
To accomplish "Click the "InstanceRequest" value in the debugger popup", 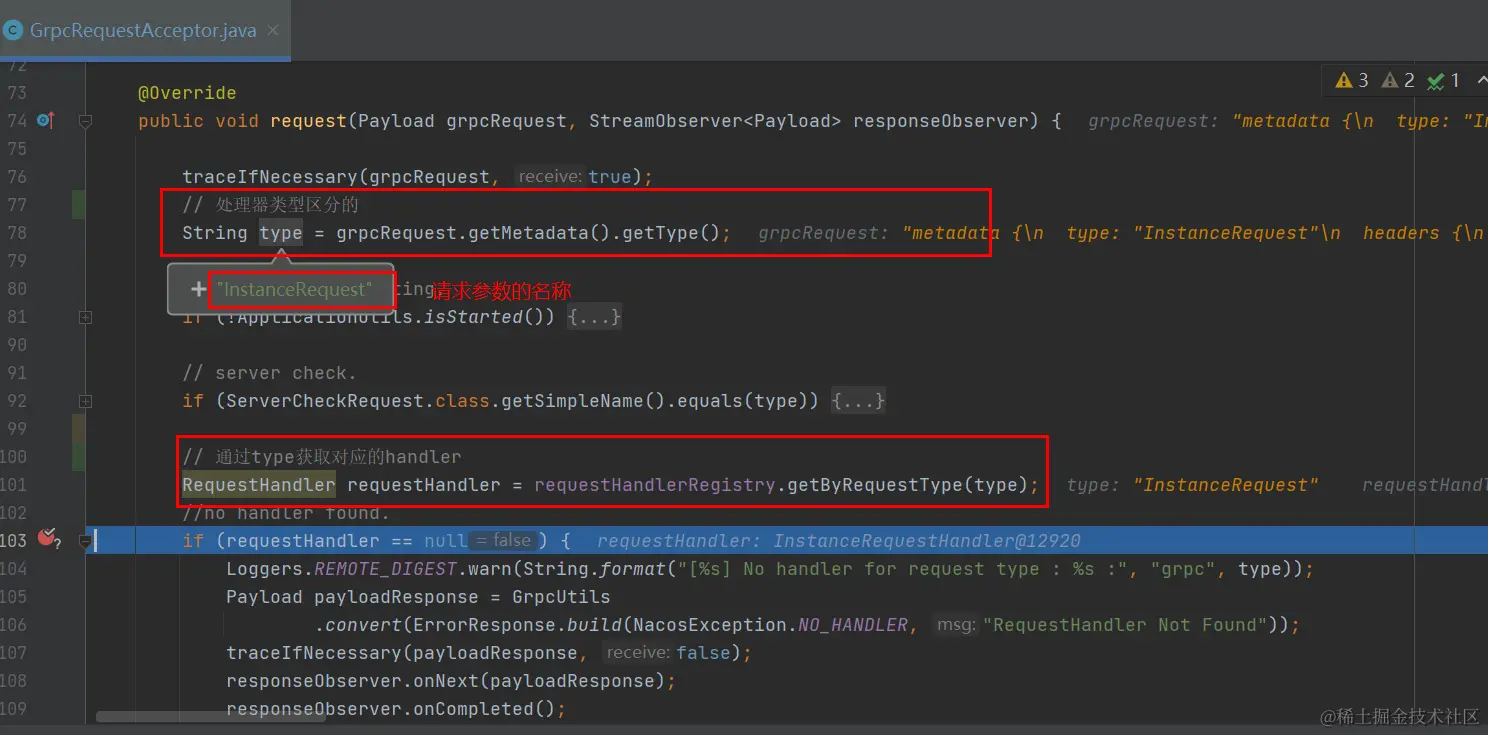I will pyautogui.click(x=294, y=289).
